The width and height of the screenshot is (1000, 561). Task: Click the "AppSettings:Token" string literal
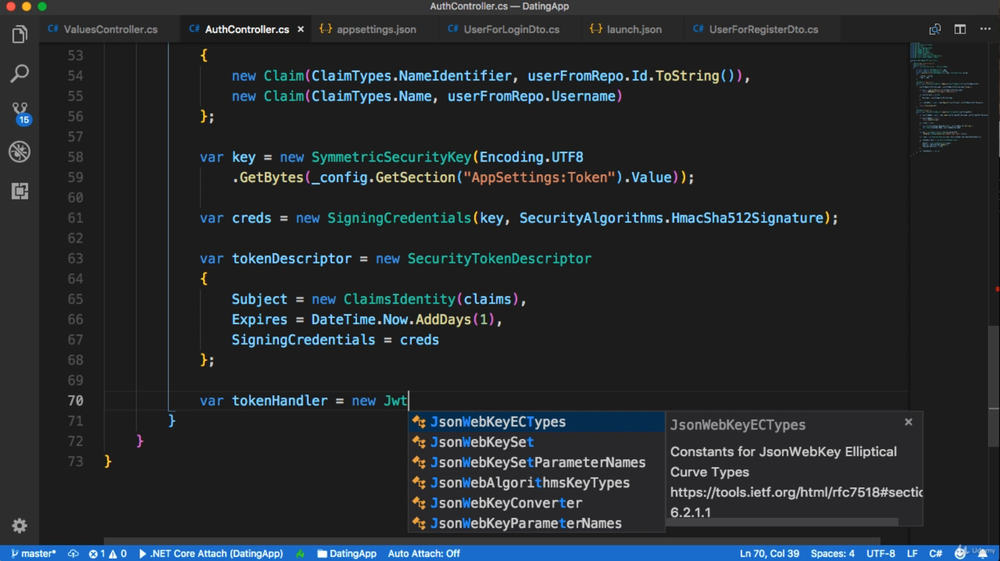pos(539,177)
